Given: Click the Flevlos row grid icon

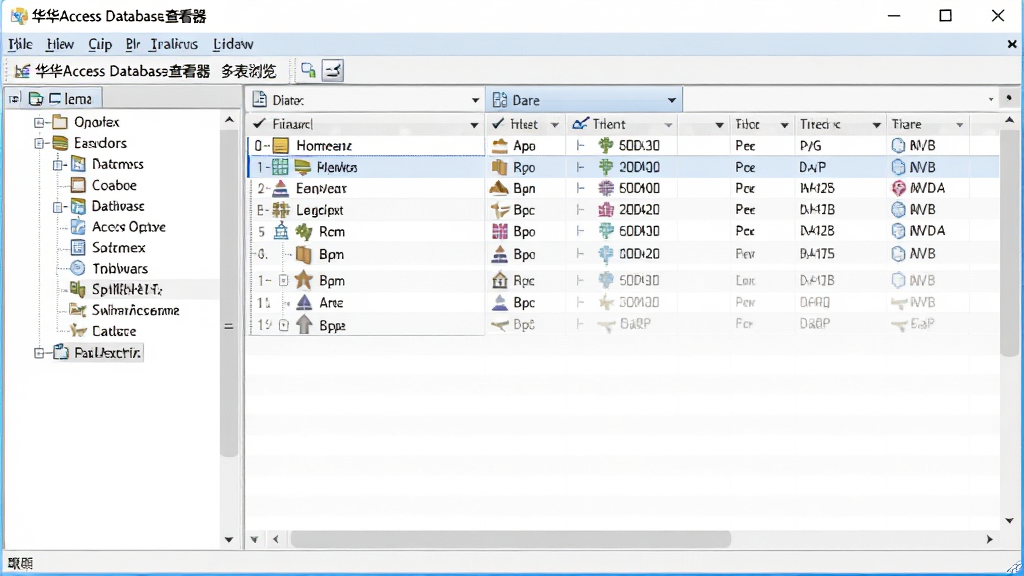Looking at the screenshot, I should coord(280,167).
